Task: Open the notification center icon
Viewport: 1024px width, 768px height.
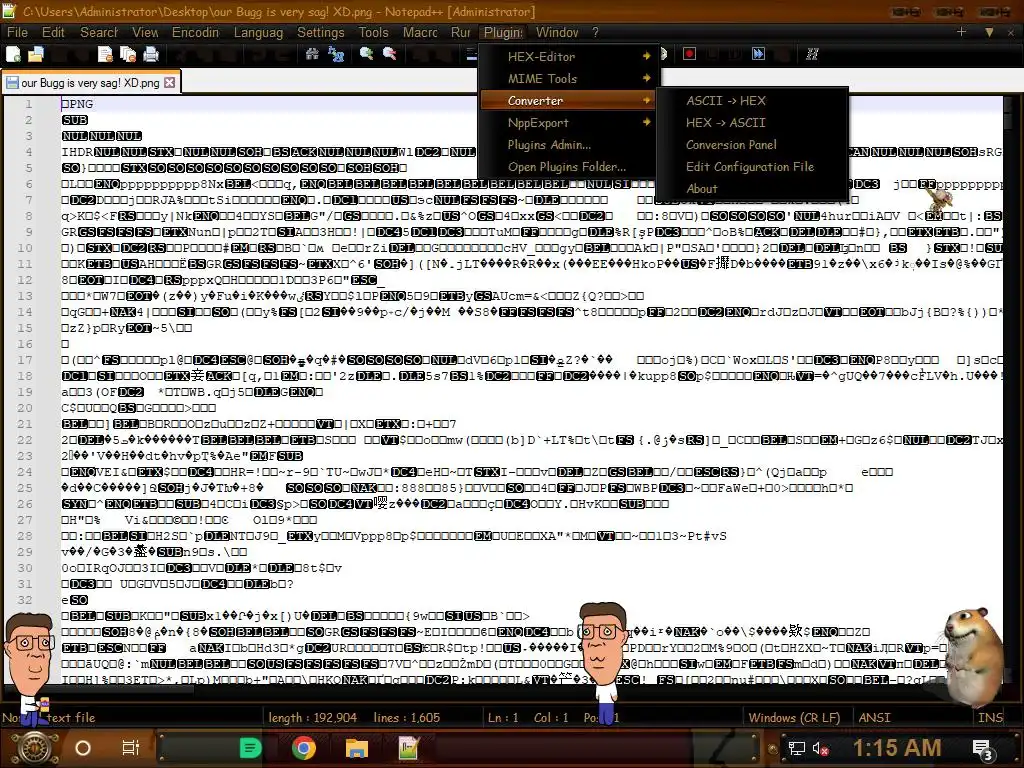Action: pos(983,749)
